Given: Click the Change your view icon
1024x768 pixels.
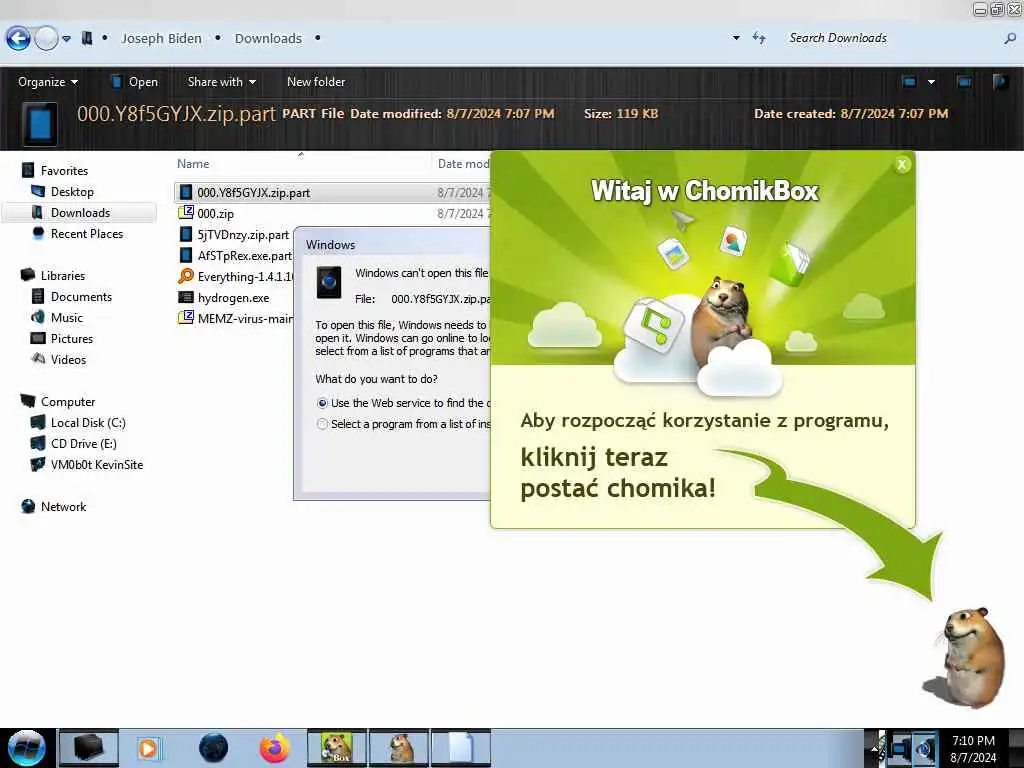Looking at the screenshot, I should (909, 82).
